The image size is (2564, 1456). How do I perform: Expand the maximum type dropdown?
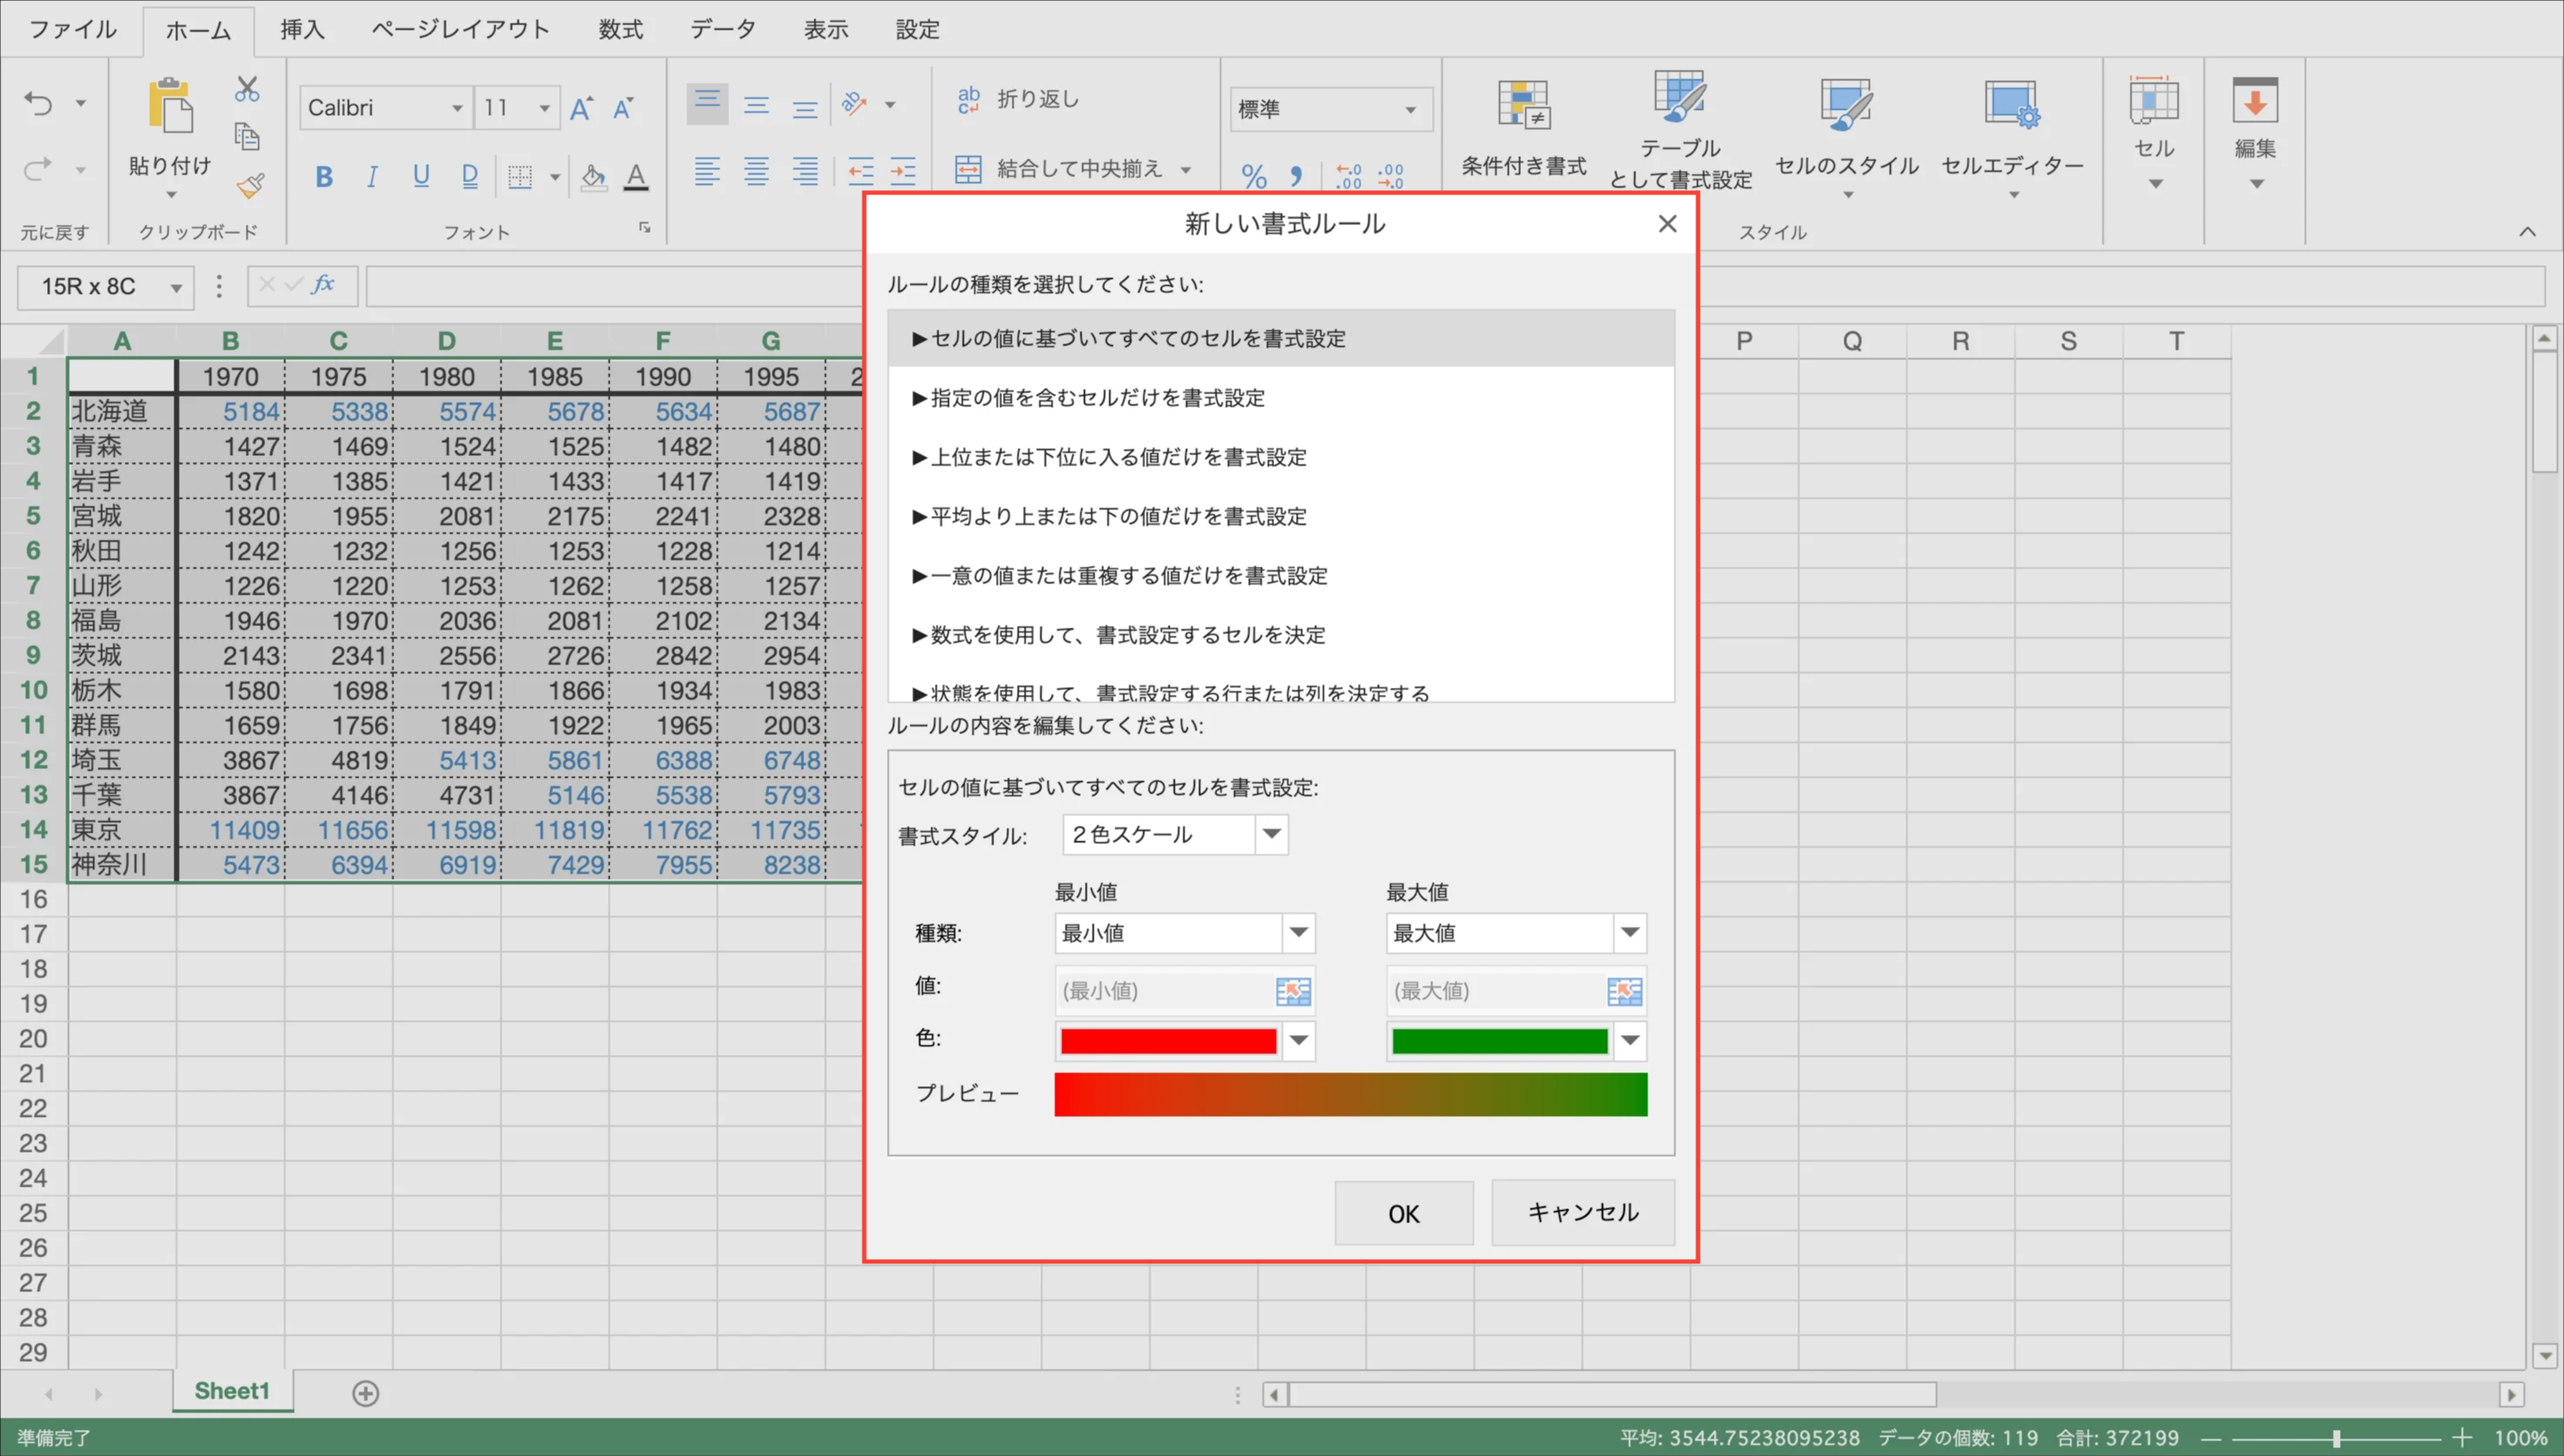pos(1629,933)
